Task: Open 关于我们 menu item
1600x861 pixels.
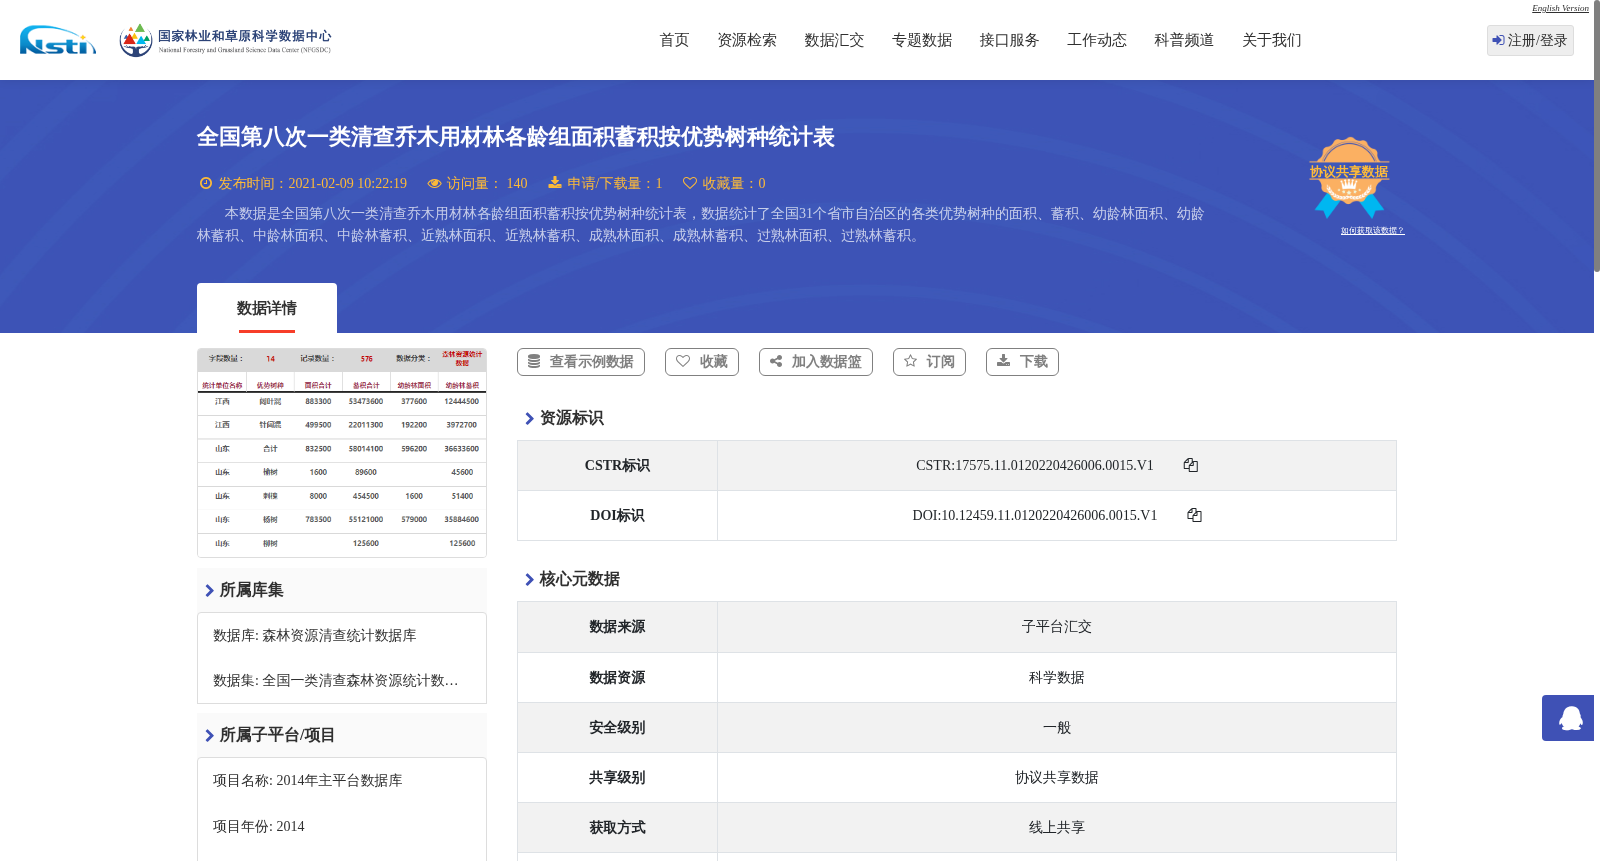Action: 1272,40
